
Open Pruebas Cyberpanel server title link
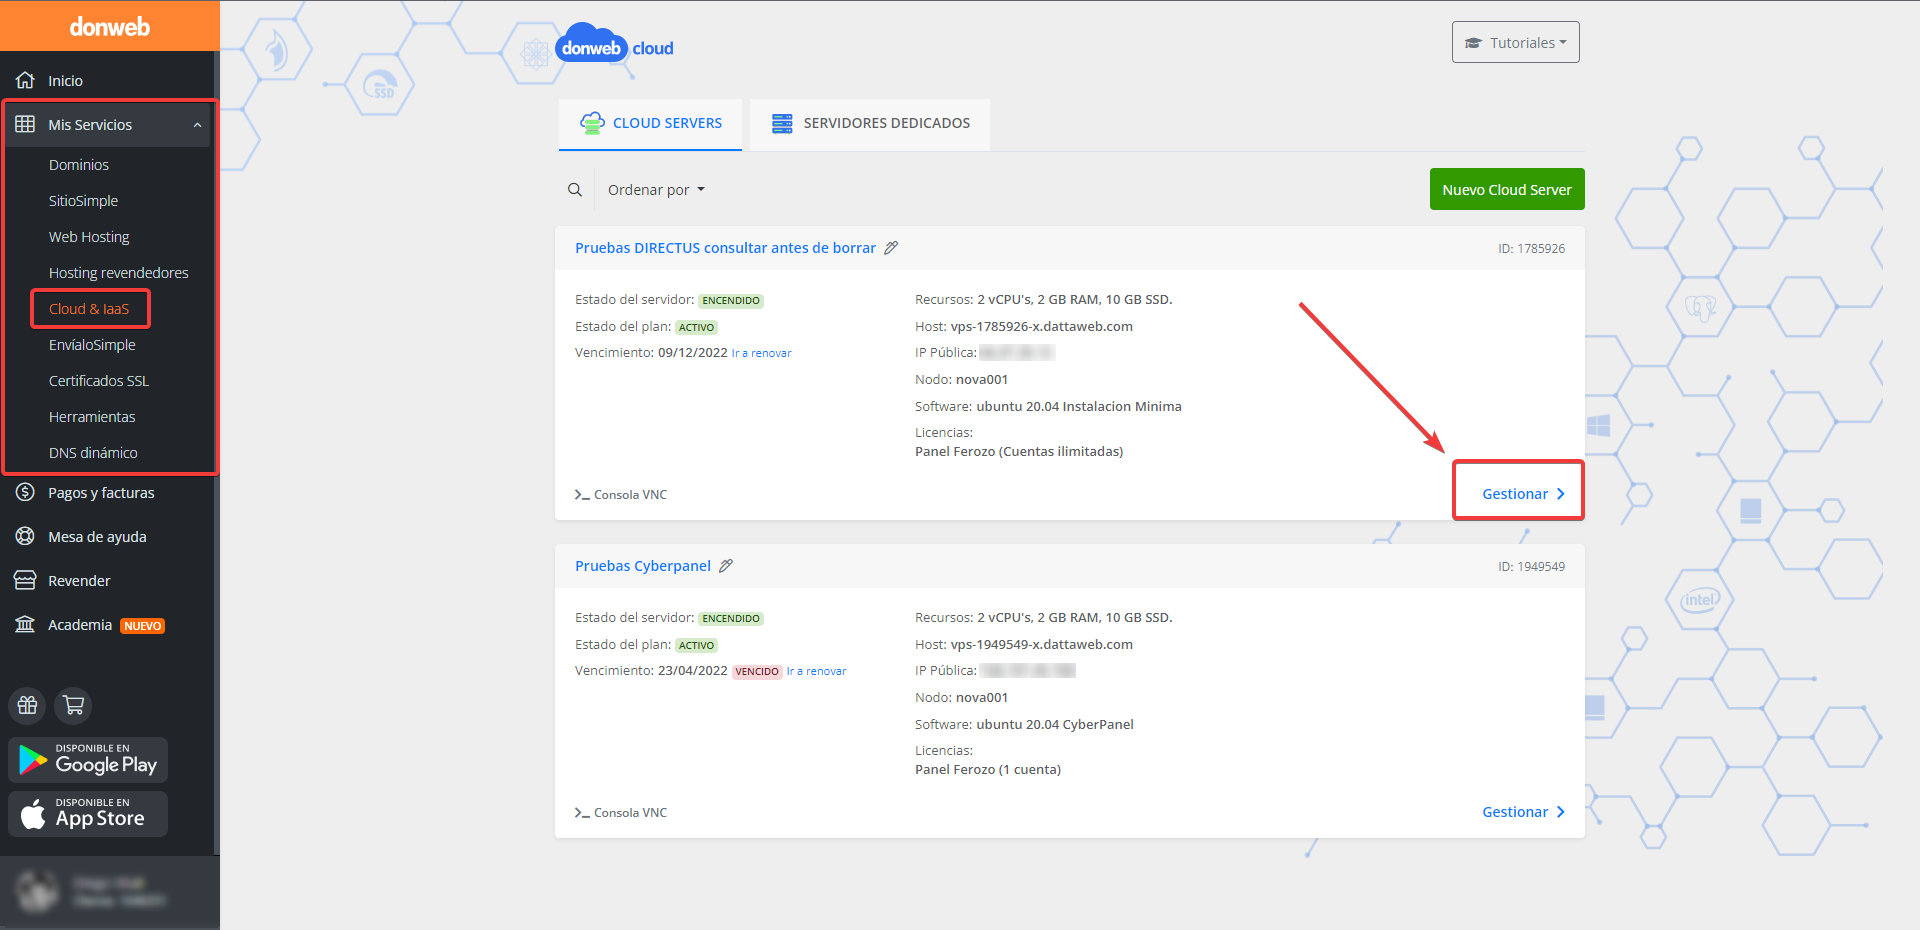point(643,566)
